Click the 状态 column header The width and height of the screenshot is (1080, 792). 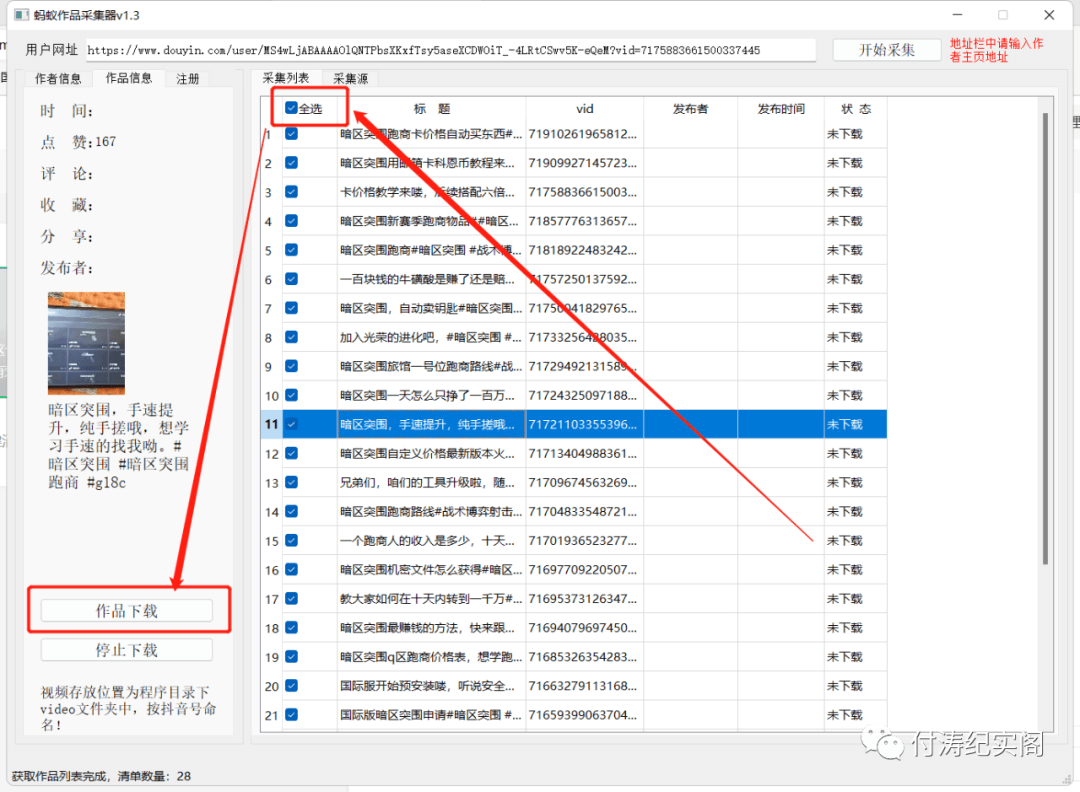pos(855,109)
